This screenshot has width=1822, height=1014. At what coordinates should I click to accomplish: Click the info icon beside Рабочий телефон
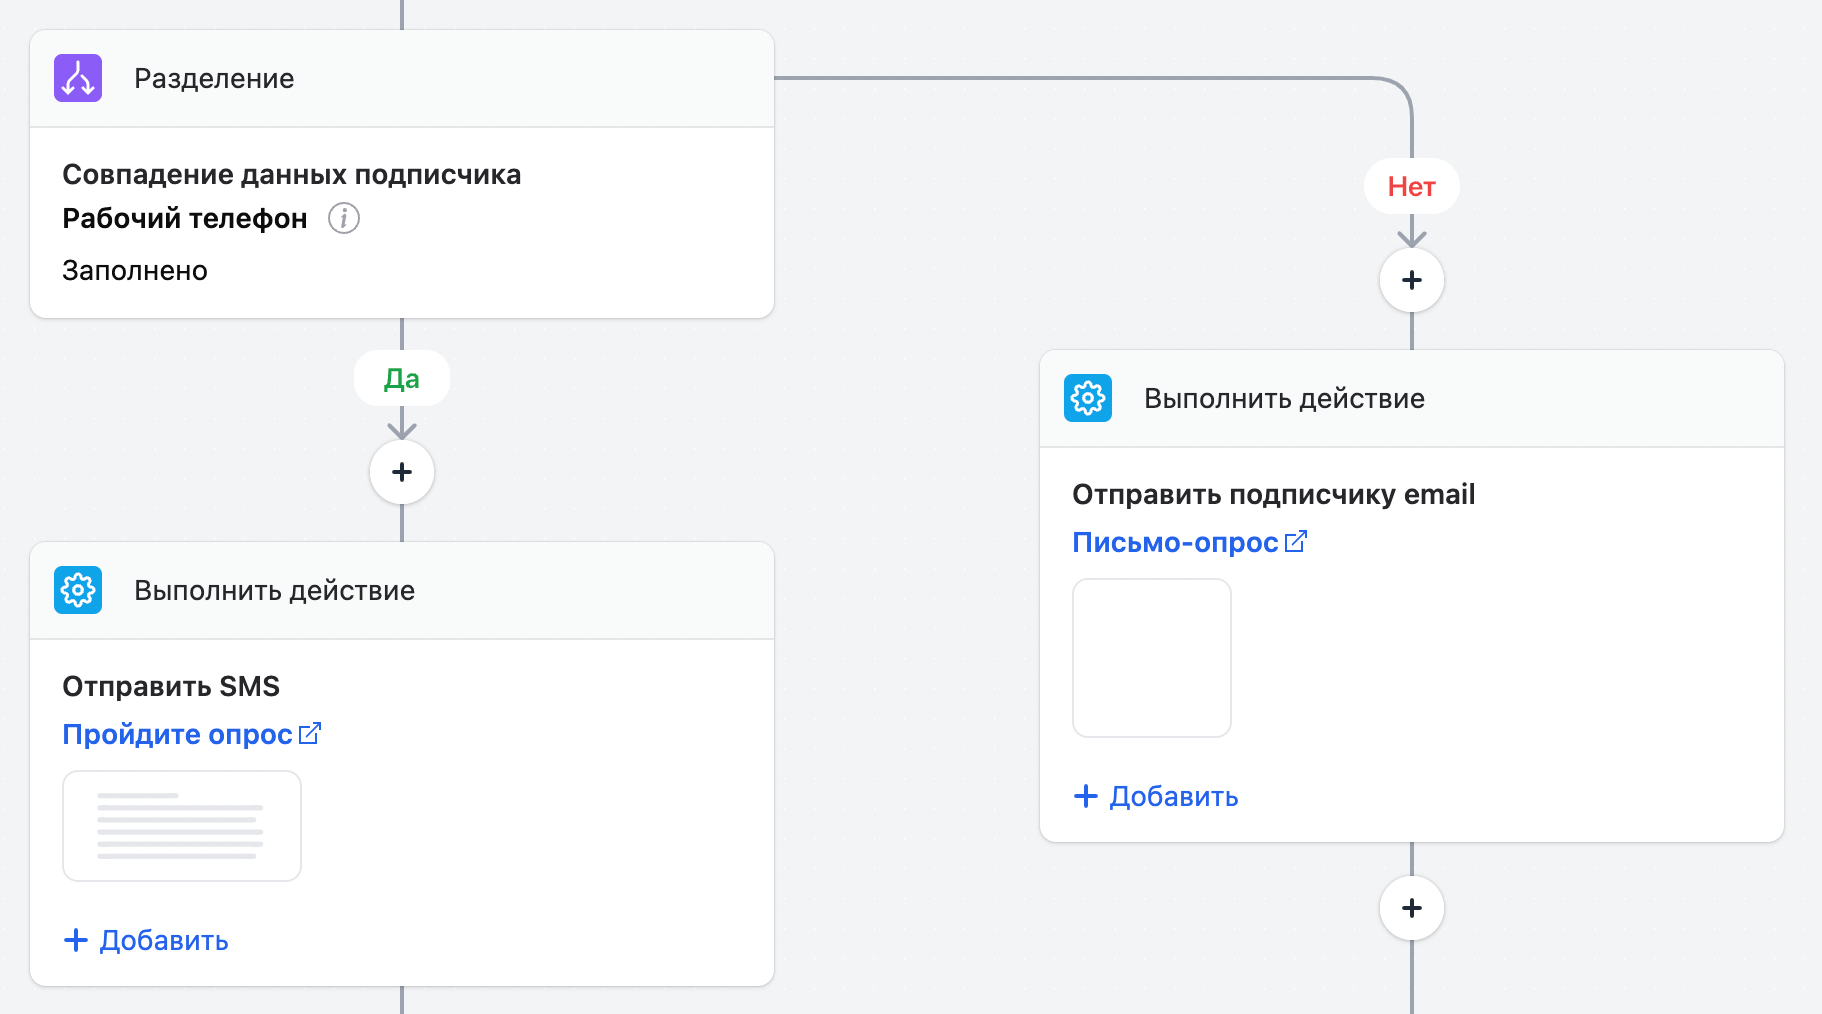click(x=344, y=218)
